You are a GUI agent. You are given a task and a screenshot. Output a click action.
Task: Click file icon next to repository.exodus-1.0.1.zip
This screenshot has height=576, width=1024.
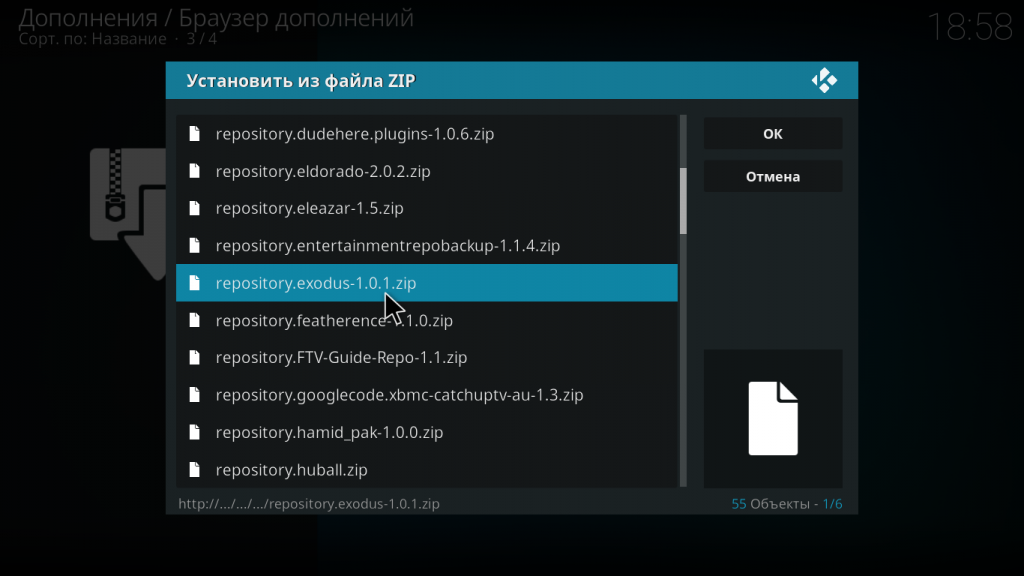pyautogui.click(x=194, y=283)
